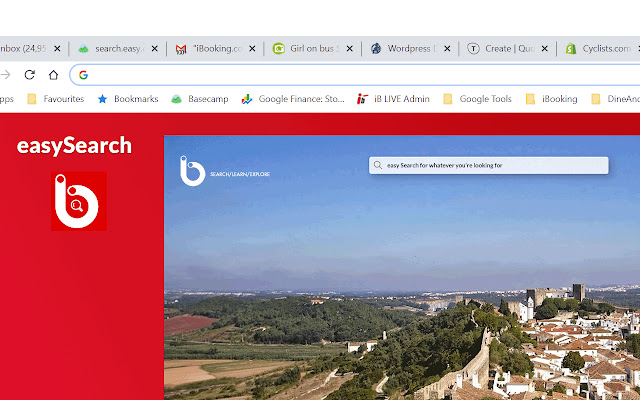The image size is (640, 400).
Task: Click the Google icon in address bar
Action: pyautogui.click(x=83, y=75)
